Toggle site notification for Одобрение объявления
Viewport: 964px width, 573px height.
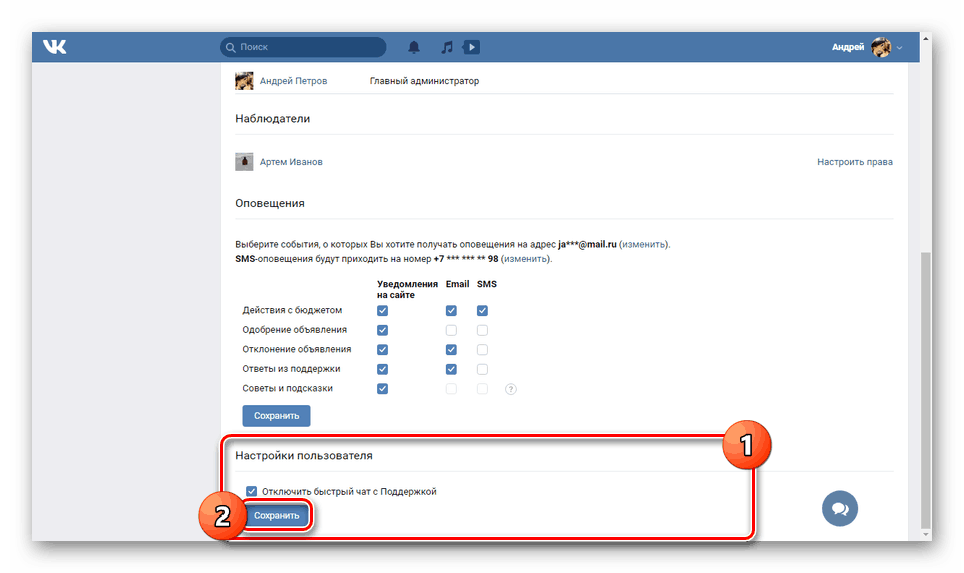click(382, 330)
